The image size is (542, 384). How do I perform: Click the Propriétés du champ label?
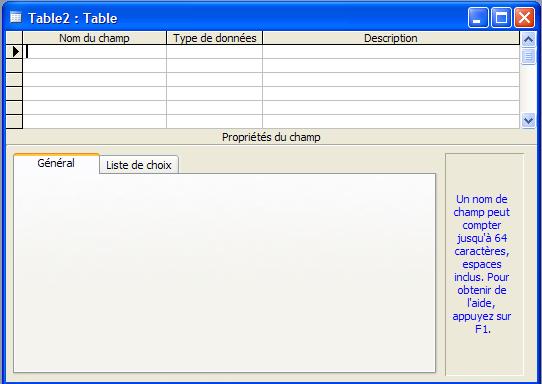[x=271, y=137]
